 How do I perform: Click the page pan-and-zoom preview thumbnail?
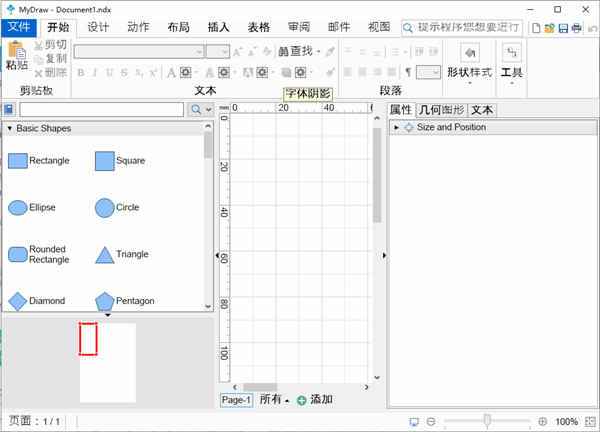[108, 363]
